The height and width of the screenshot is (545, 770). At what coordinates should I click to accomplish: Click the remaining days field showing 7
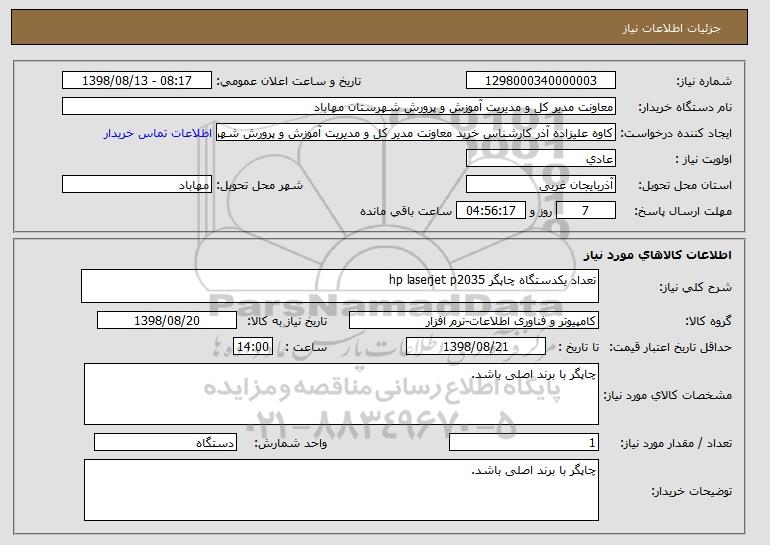click(585, 211)
